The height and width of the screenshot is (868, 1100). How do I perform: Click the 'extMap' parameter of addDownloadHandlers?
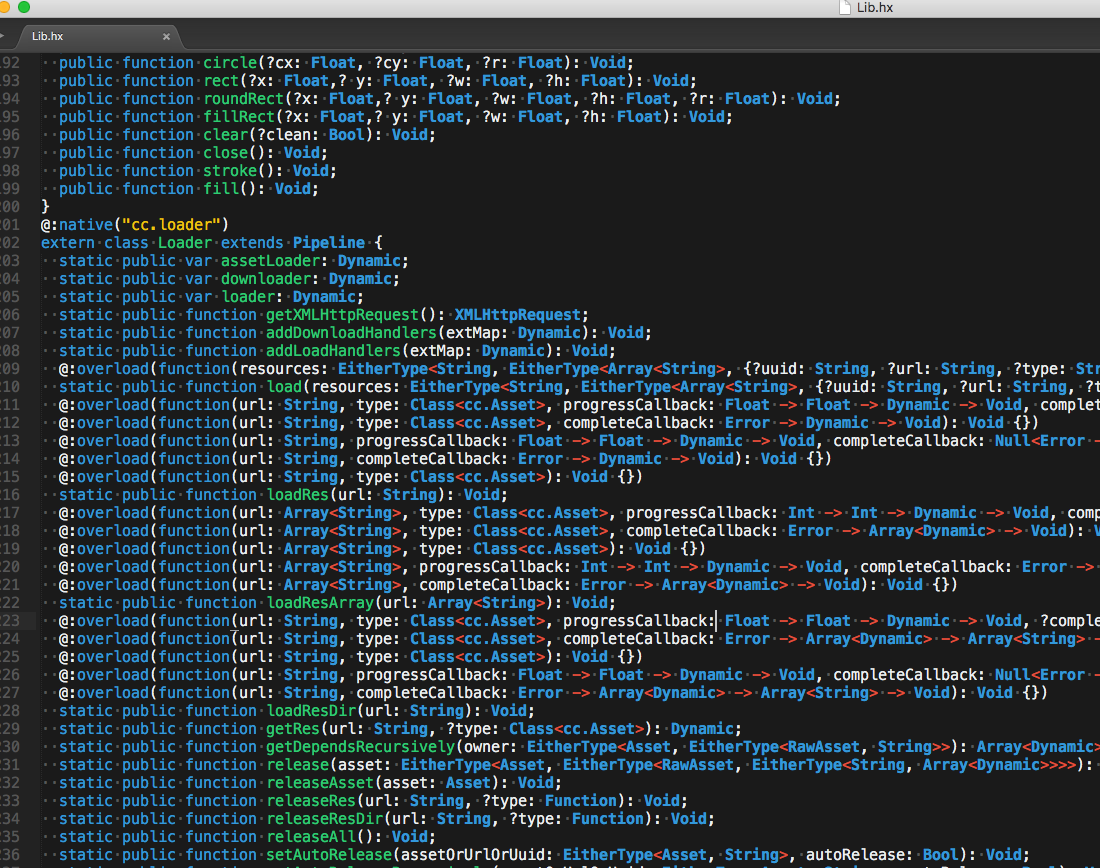[473, 333]
